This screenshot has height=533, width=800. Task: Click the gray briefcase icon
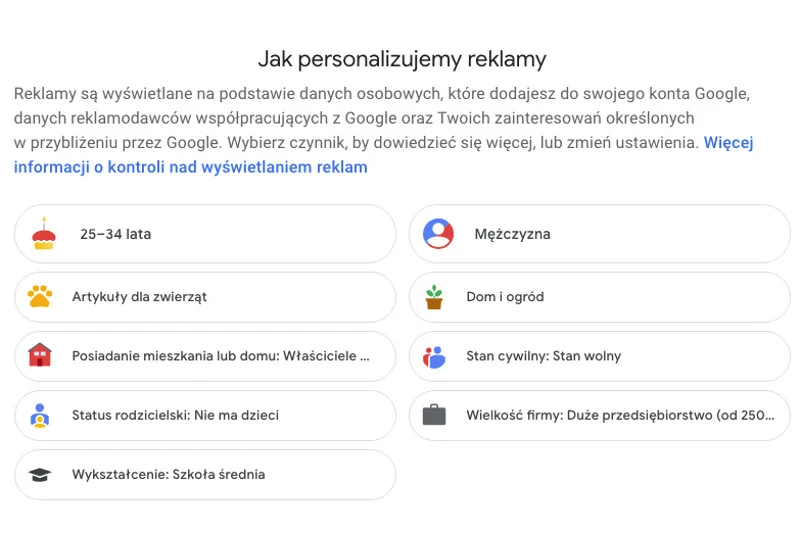(434, 415)
